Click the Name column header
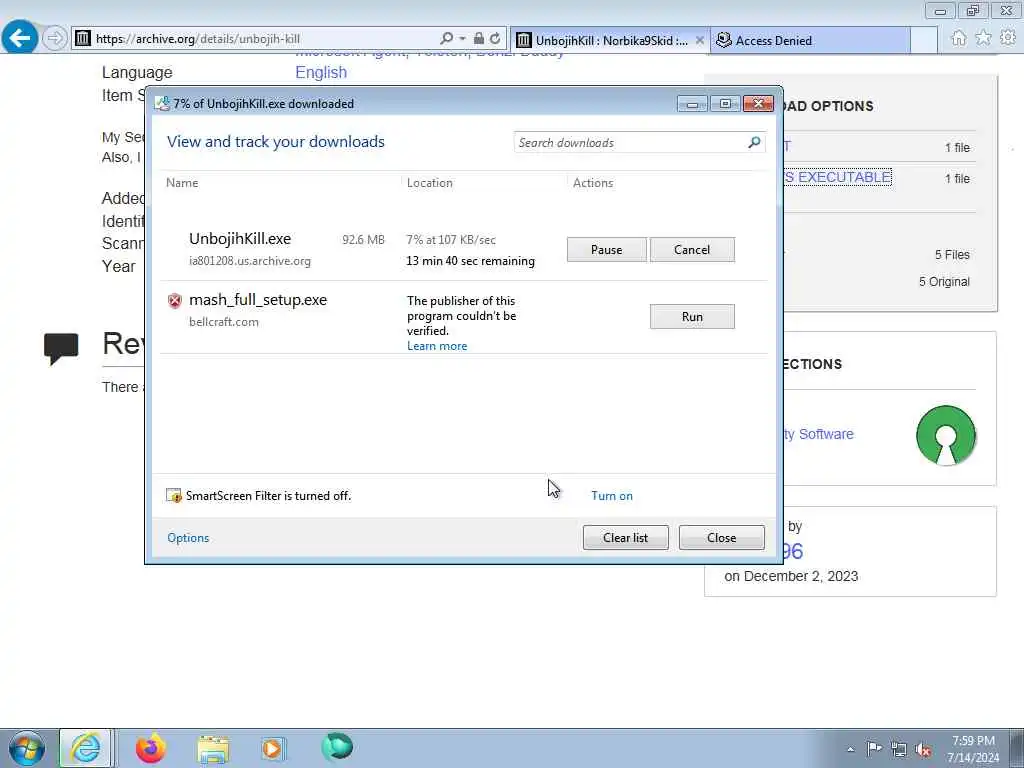Screen dimensions: 1024x768 [x=182, y=183]
